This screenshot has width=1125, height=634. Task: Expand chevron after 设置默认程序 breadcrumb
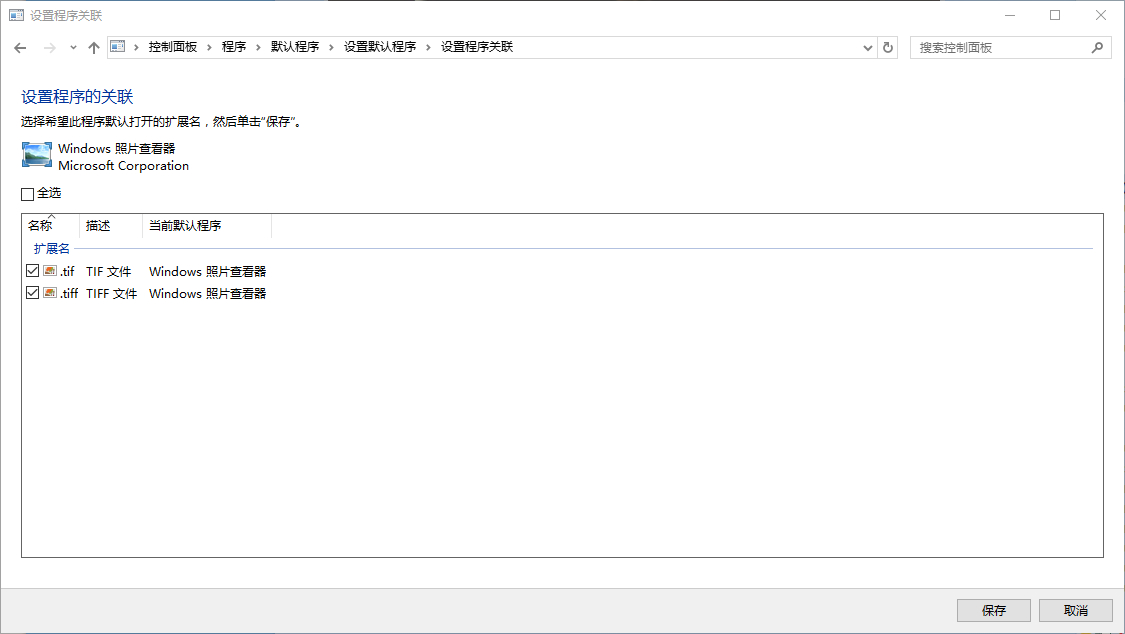pos(428,47)
